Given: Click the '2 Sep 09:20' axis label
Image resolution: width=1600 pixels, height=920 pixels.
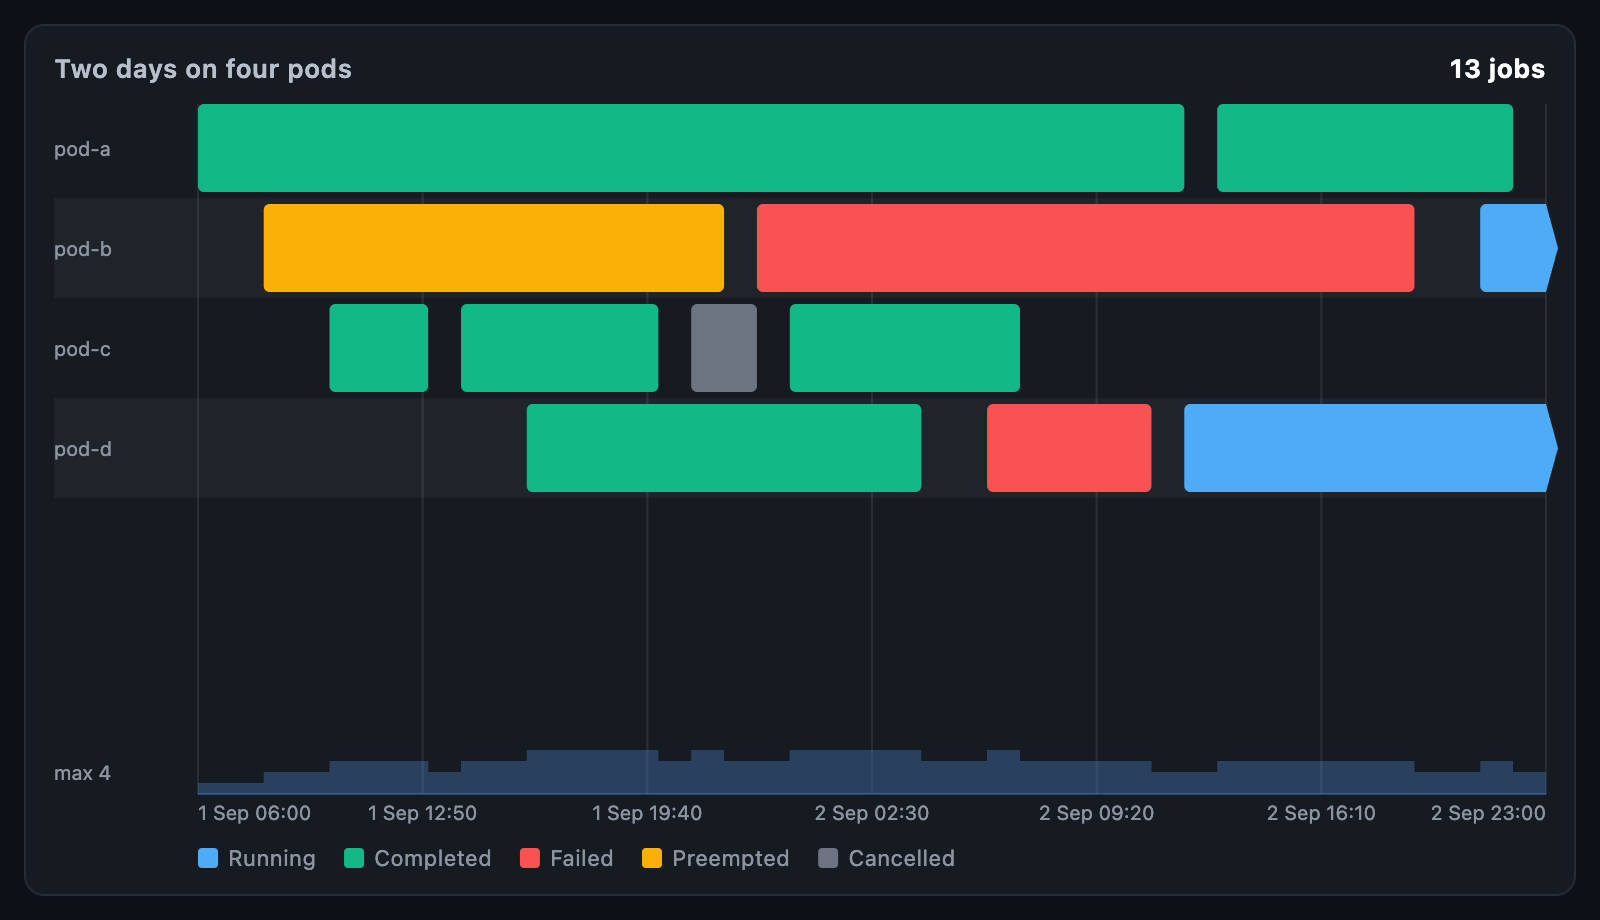Looking at the screenshot, I should 1096,813.
